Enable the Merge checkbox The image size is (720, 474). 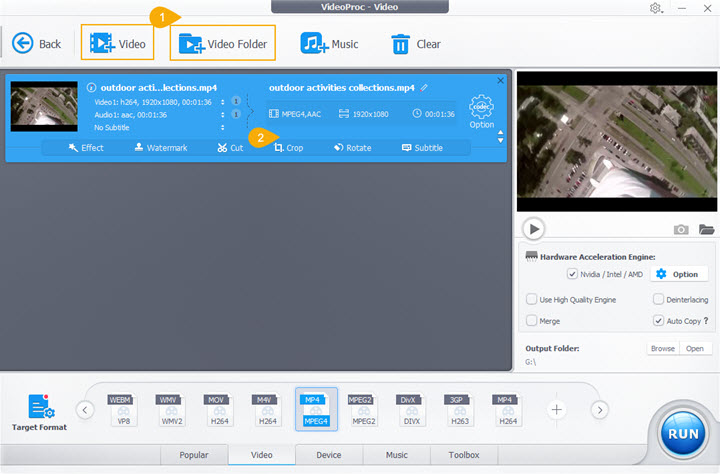pyautogui.click(x=531, y=321)
